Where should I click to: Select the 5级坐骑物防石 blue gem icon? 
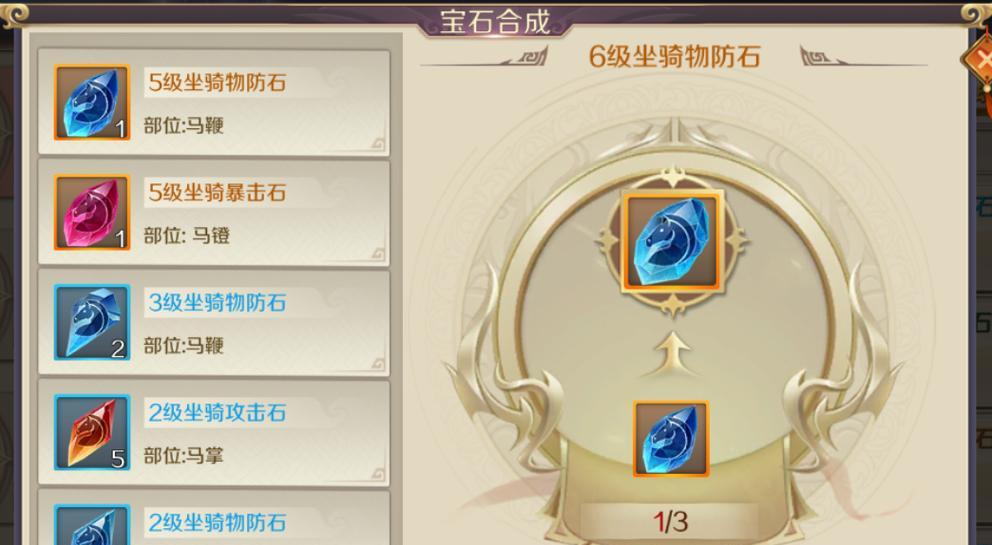tap(92, 103)
